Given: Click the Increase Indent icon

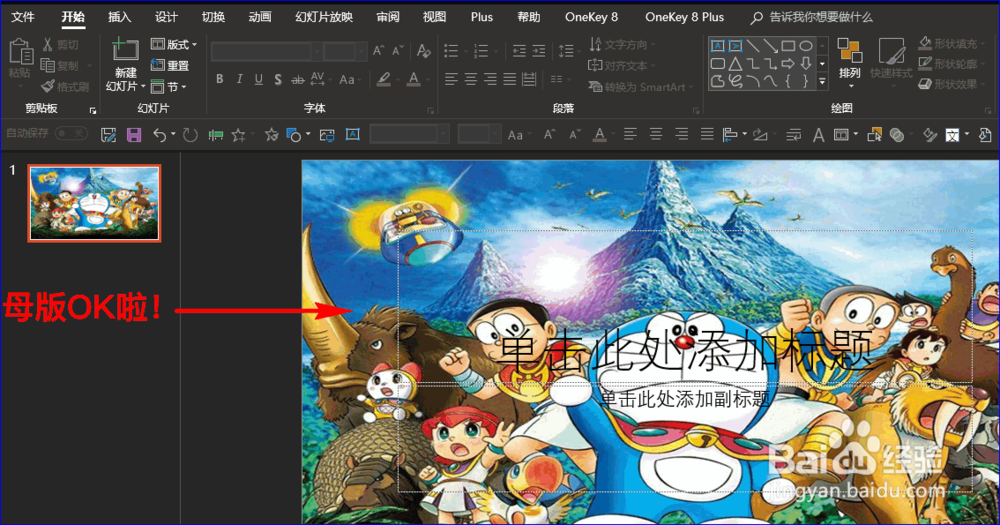Looking at the screenshot, I should tap(540, 50).
